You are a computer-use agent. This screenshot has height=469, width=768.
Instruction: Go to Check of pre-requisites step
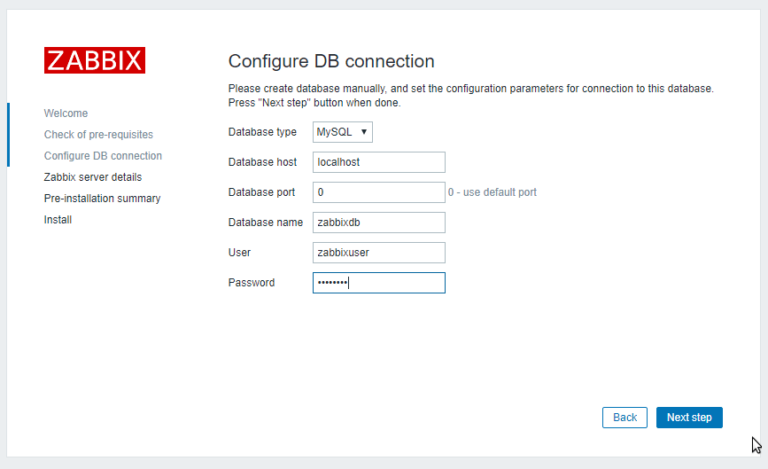pos(98,134)
